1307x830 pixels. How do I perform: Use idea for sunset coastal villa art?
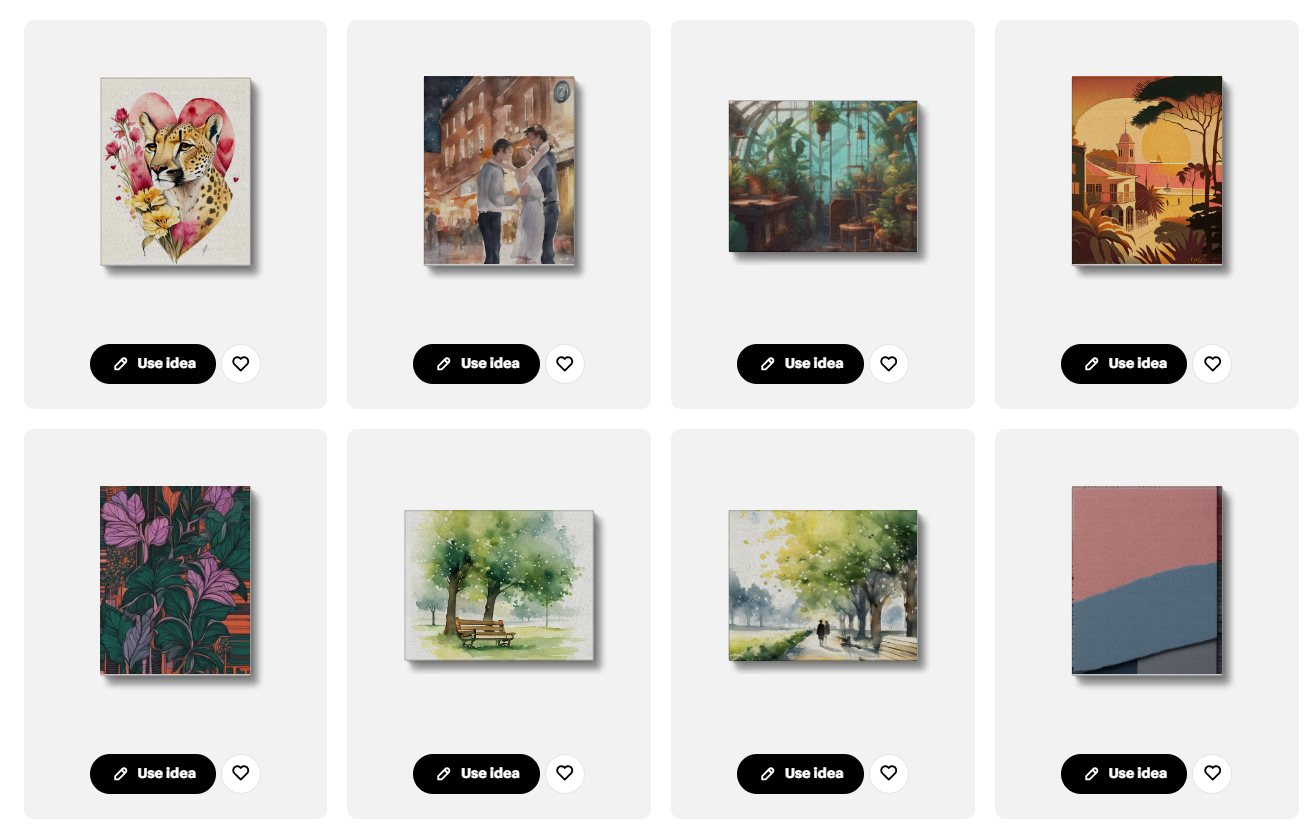tap(1124, 364)
